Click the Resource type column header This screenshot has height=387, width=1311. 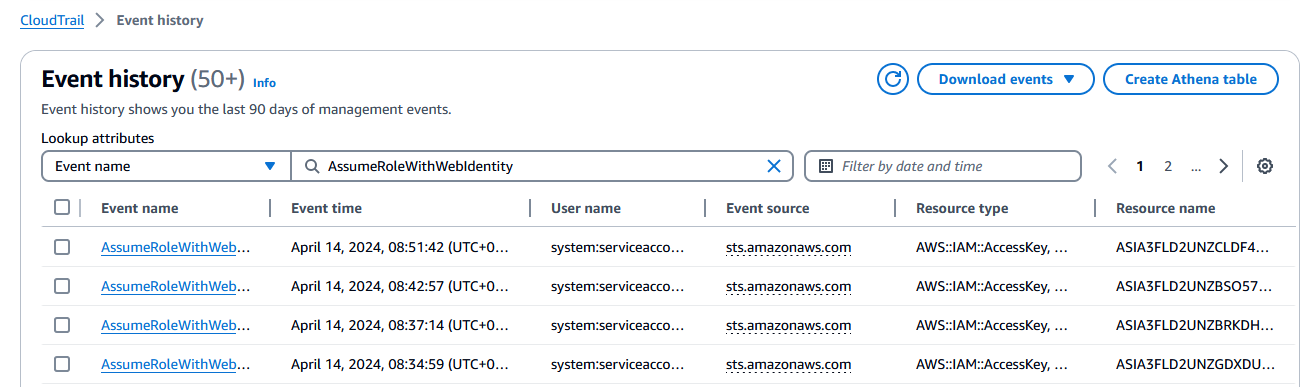962,208
